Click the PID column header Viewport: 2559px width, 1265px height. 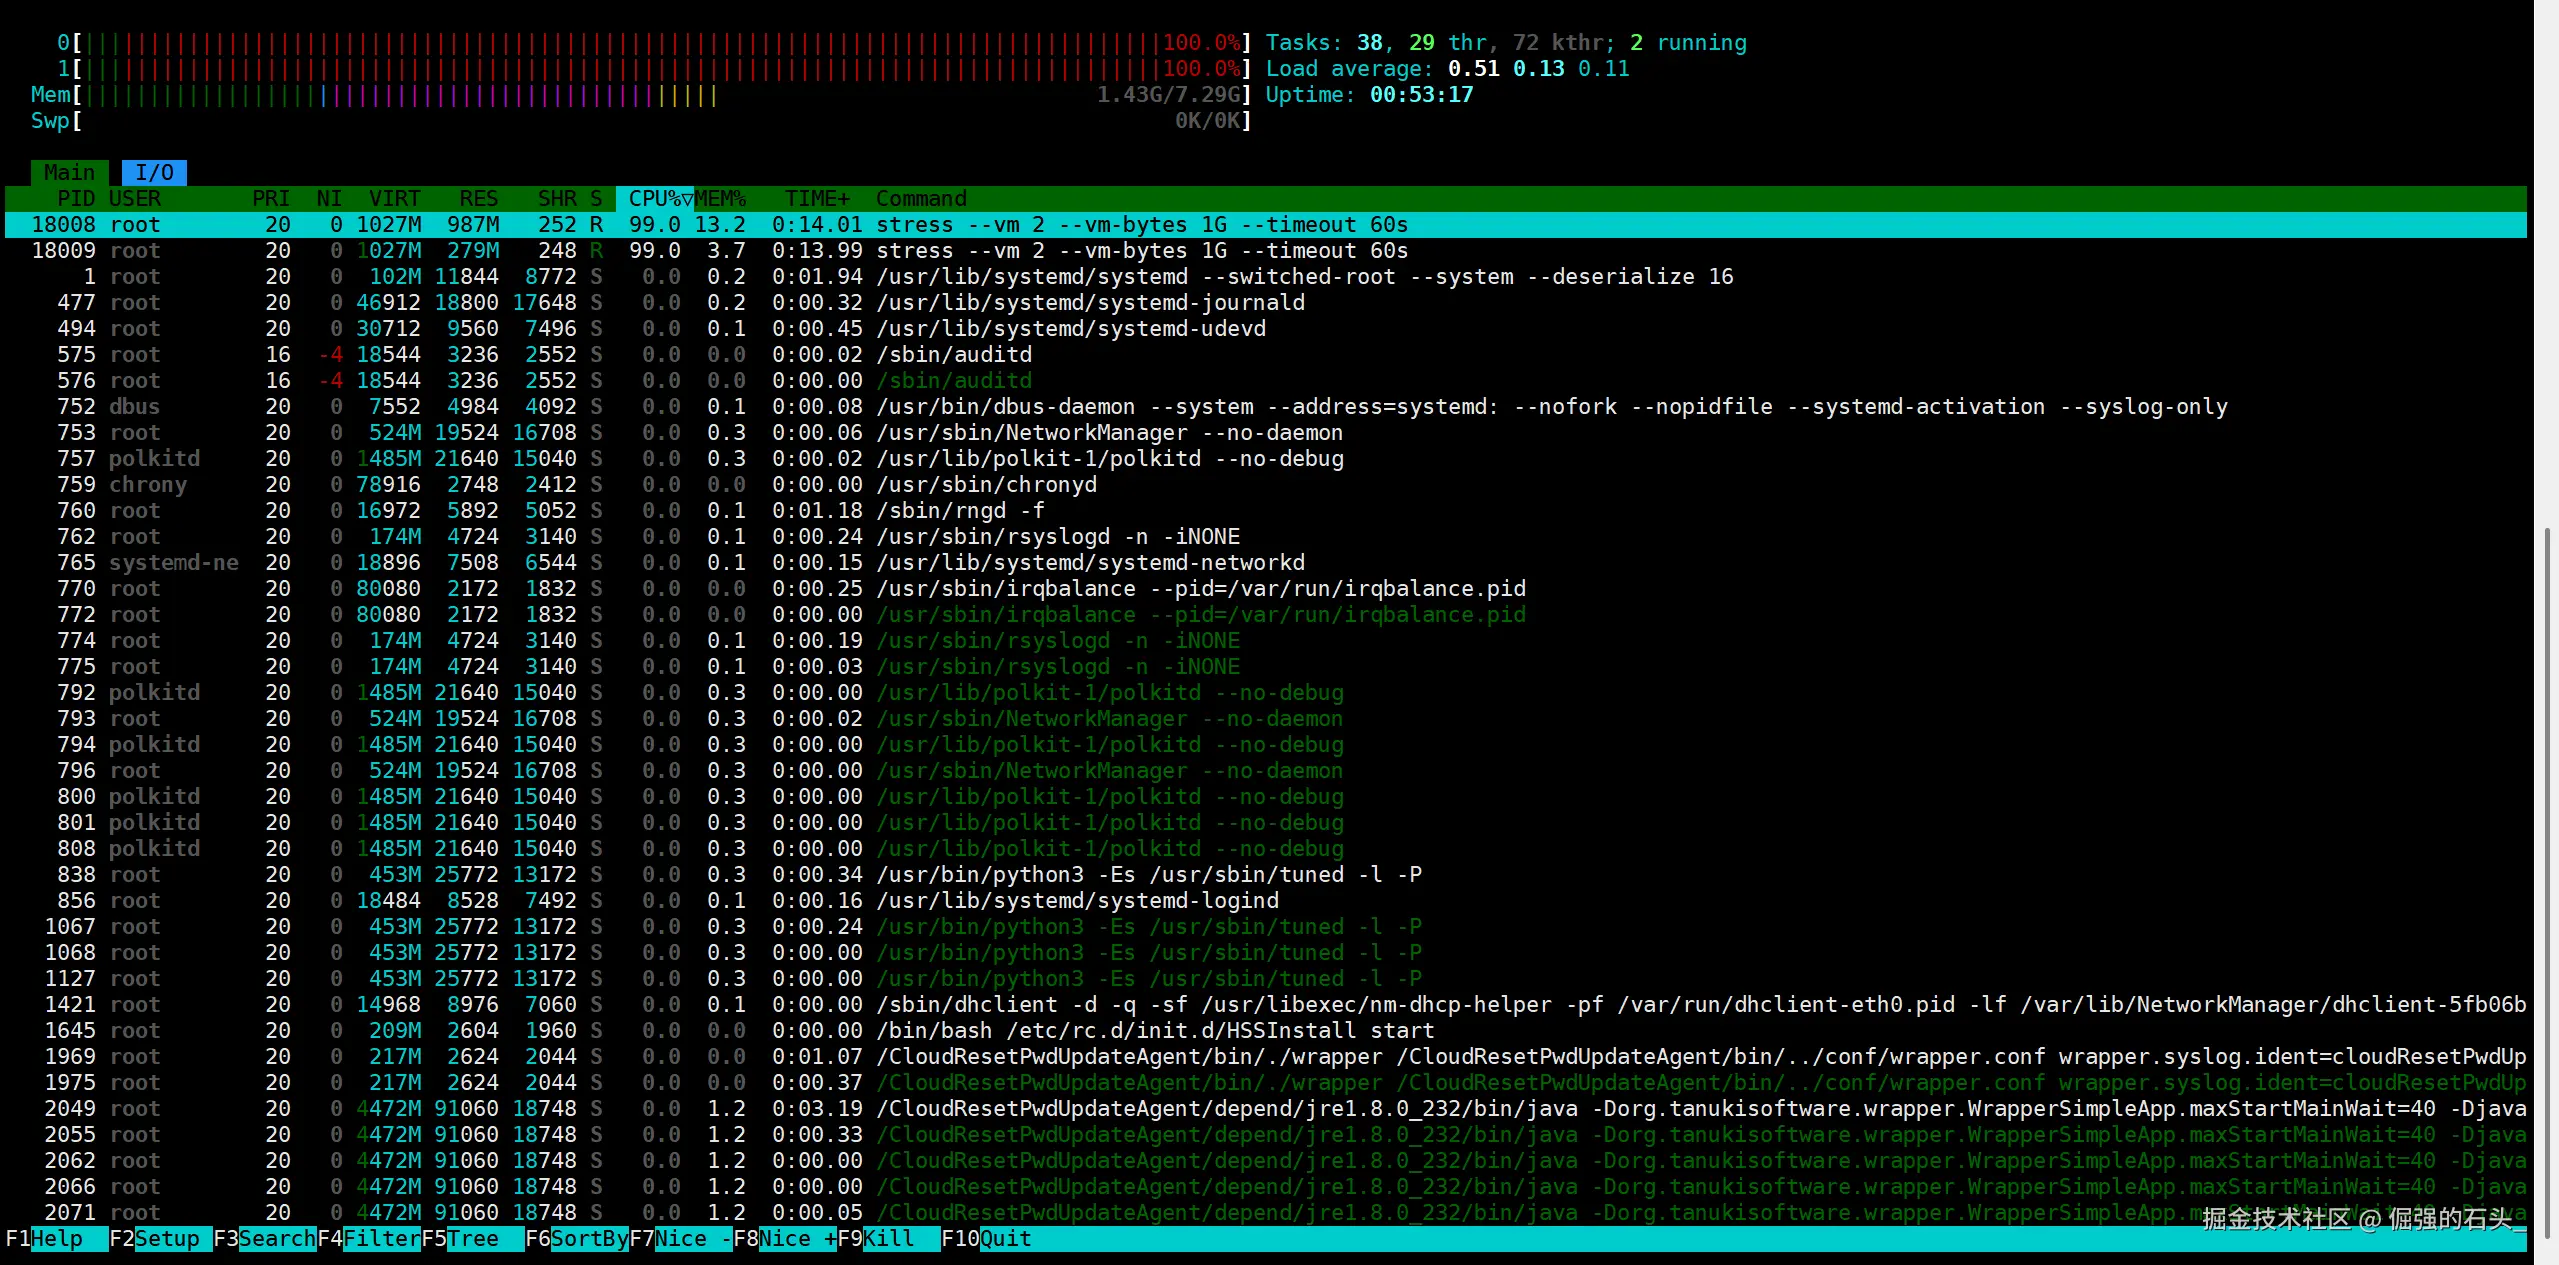(76, 199)
